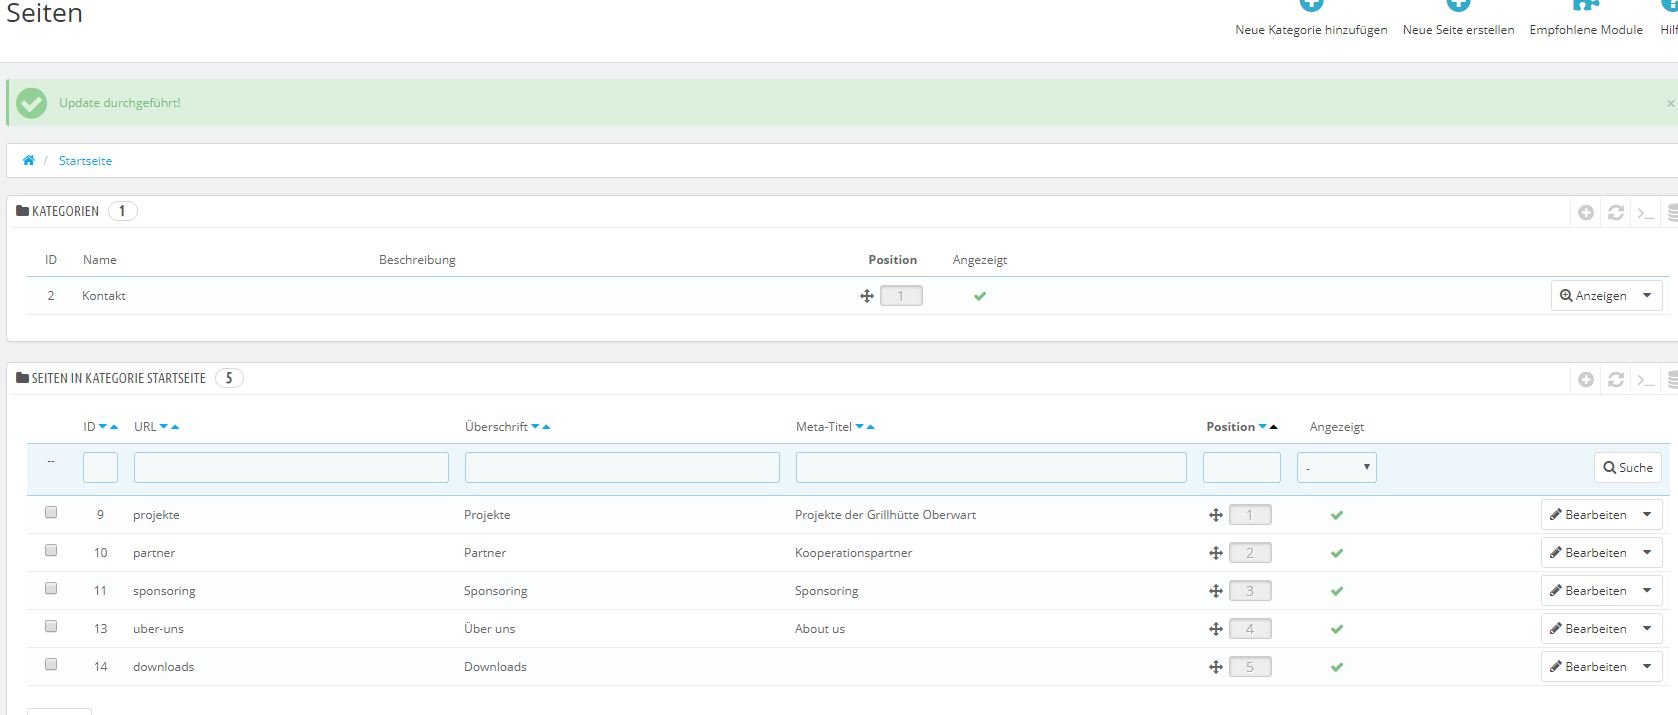Click Anzeigen button for Kontakt
1678x715 pixels.
click(x=1593, y=295)
